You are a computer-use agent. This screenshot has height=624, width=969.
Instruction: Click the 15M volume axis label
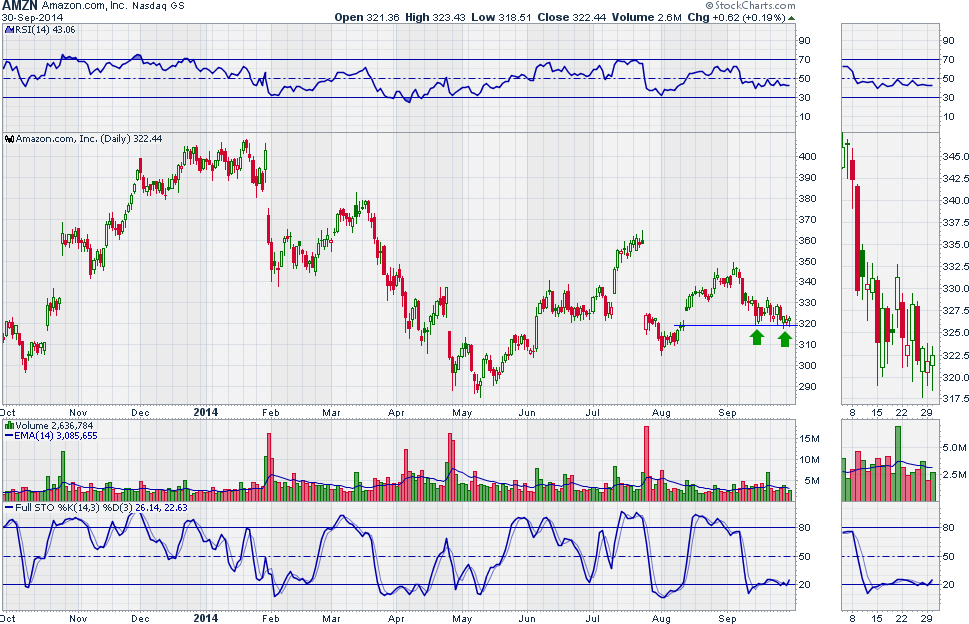click(810, 439)
